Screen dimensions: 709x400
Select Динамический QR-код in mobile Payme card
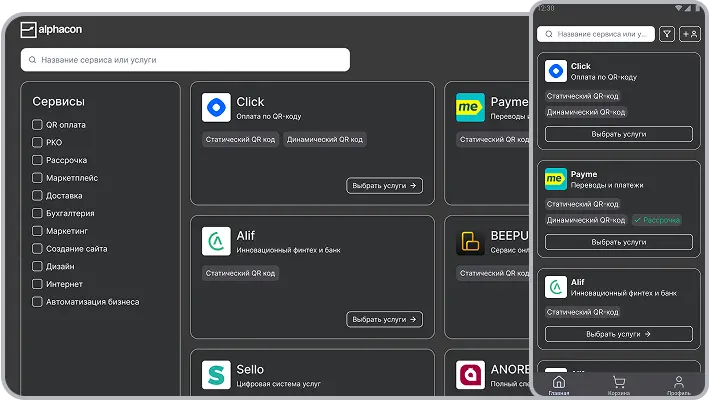click(586, 220)
